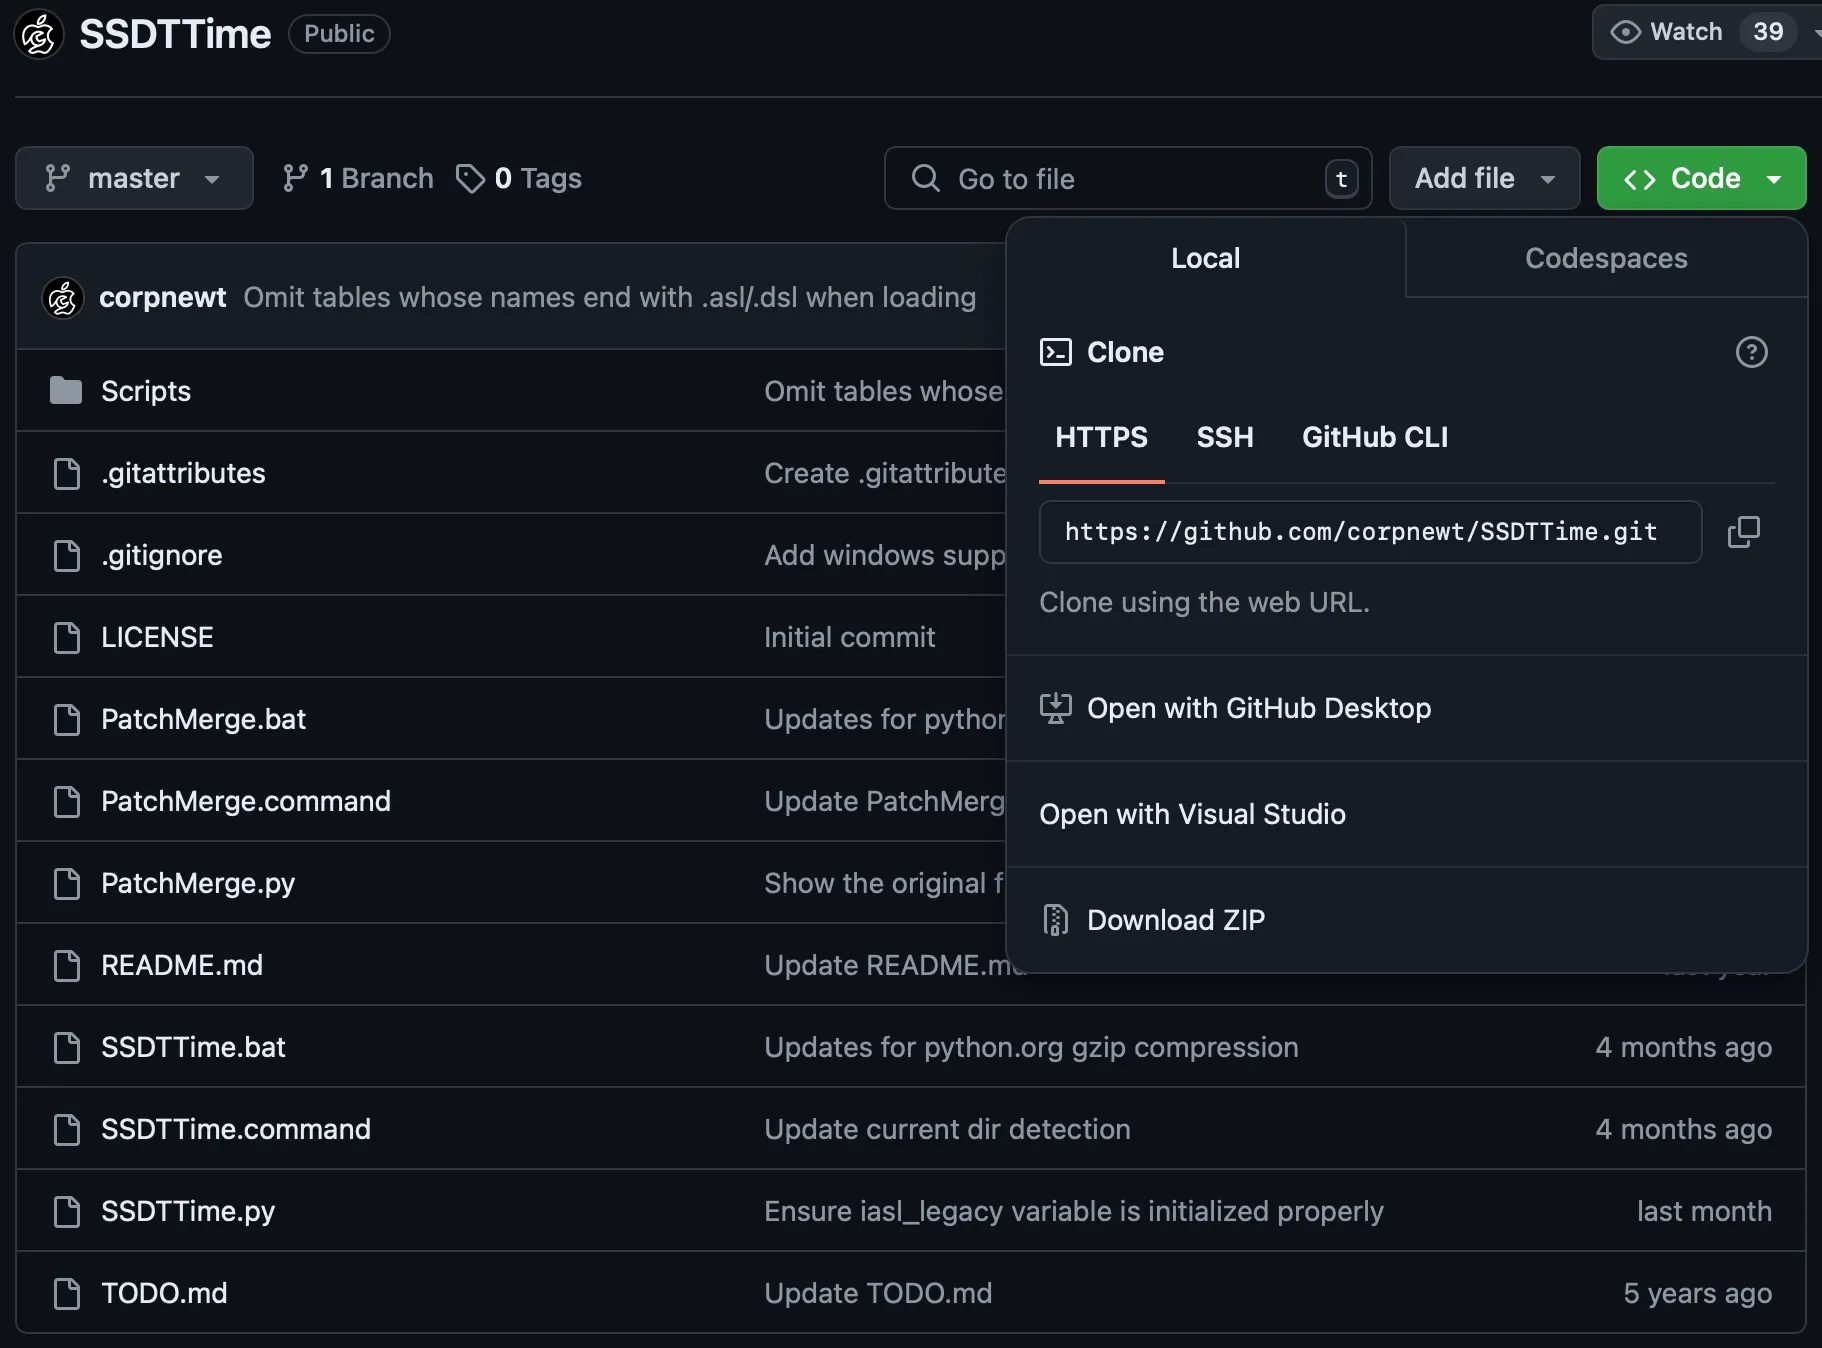Screen dimensions: 1822x1348
Task: Open the PatchMerge.py file
Action: tap(198, 883)
